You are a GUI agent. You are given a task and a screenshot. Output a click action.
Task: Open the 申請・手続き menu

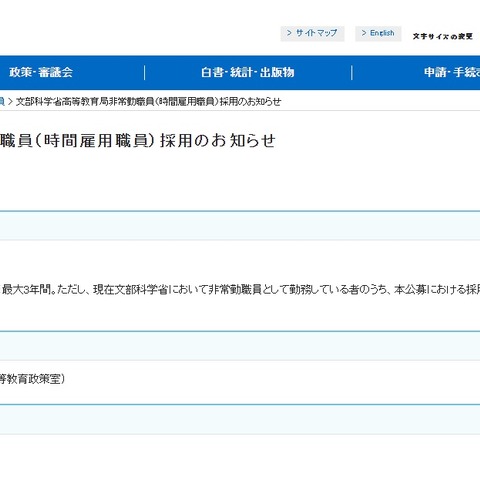[452, 72]
